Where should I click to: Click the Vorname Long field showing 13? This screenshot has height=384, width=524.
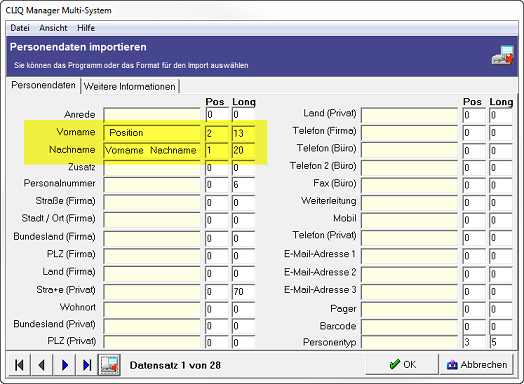tap(243, 133)
